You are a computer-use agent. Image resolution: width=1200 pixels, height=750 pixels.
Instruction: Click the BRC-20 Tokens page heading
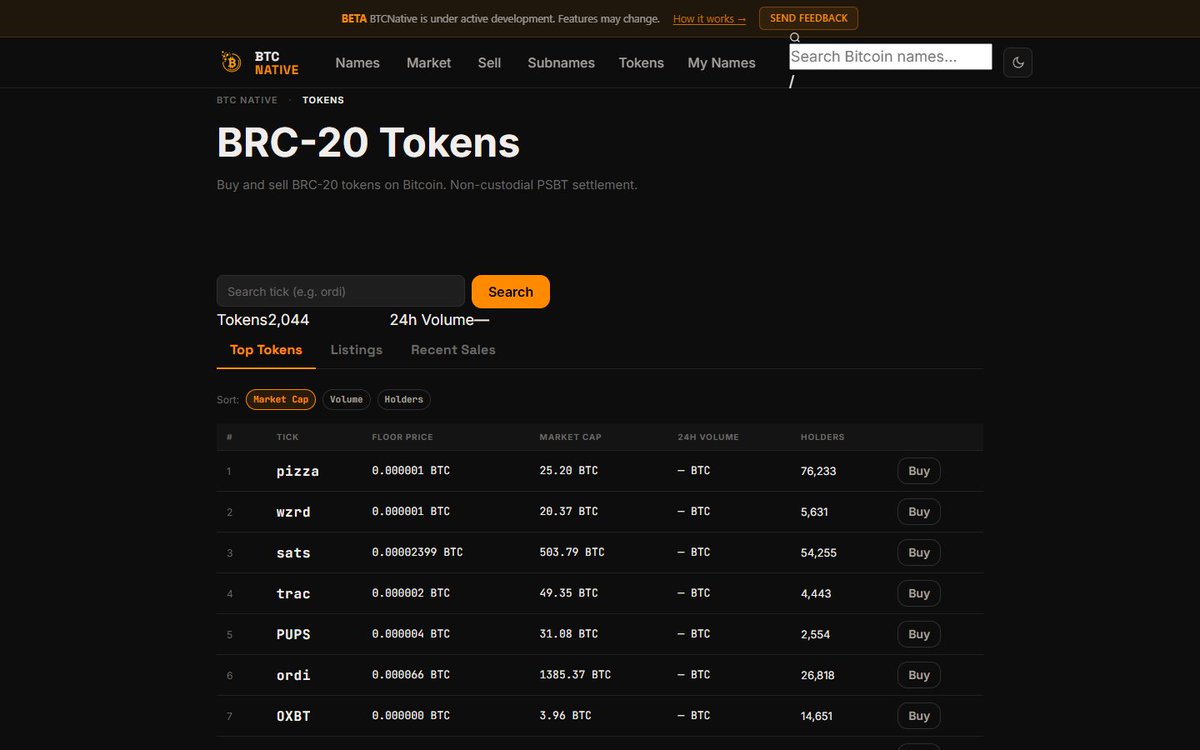(x=368, y=143)
